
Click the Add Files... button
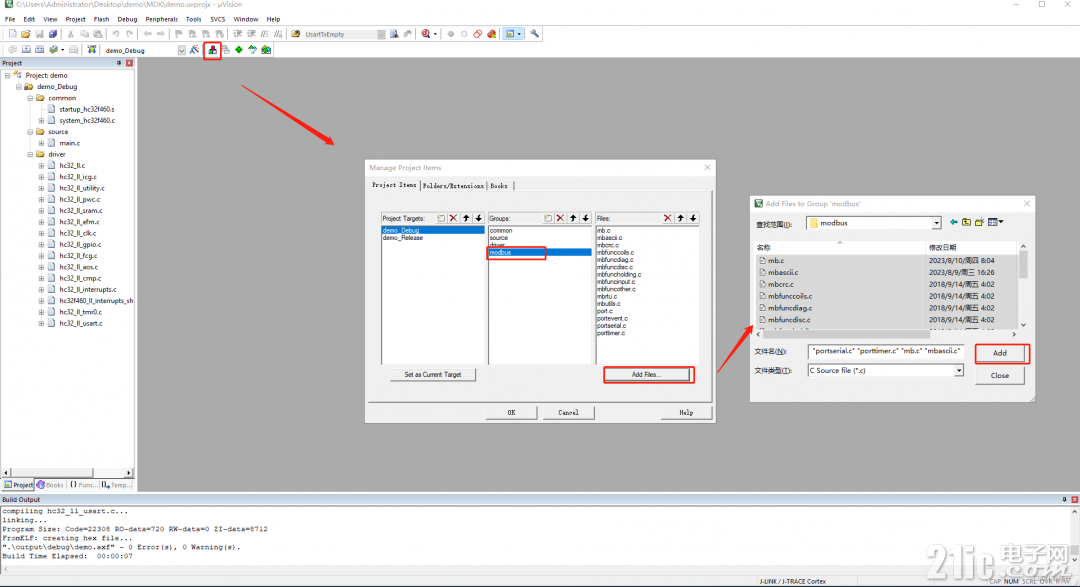[646, 375]
